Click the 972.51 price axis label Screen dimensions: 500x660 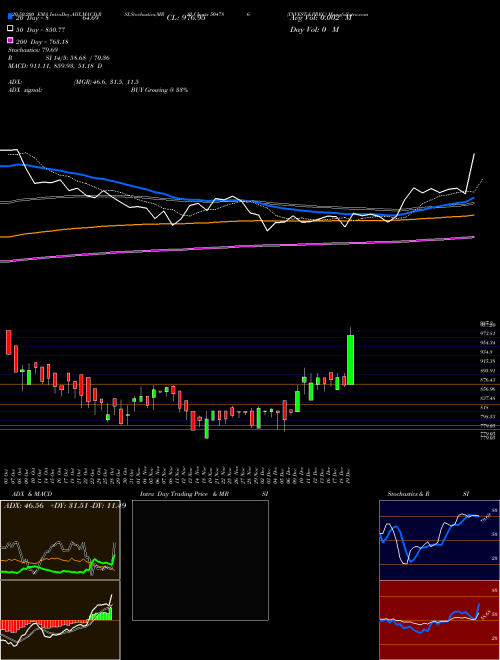click(488, 333)
